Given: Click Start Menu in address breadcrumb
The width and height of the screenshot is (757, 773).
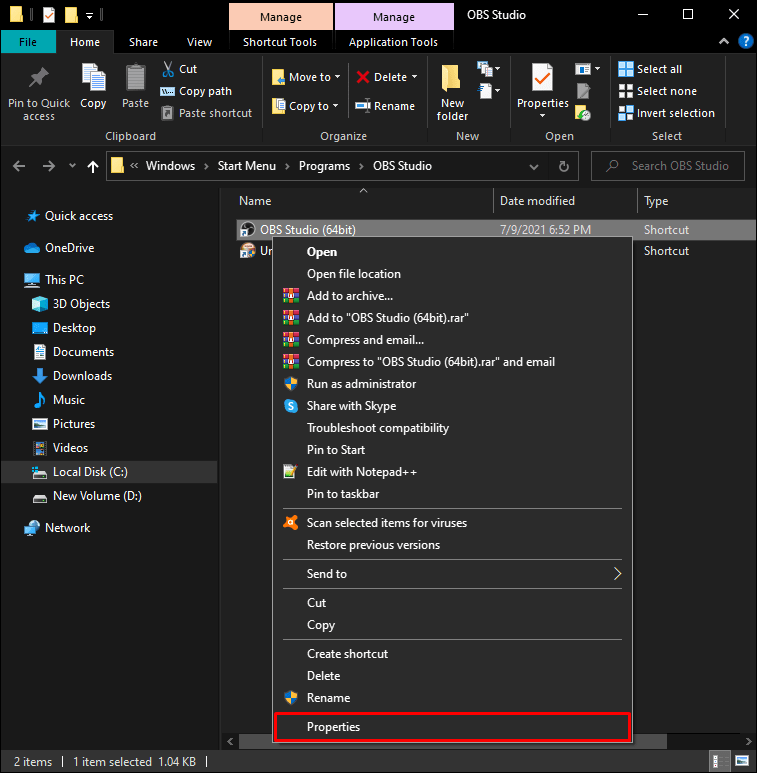Looking at the screenshot, I should click(246, 166).
